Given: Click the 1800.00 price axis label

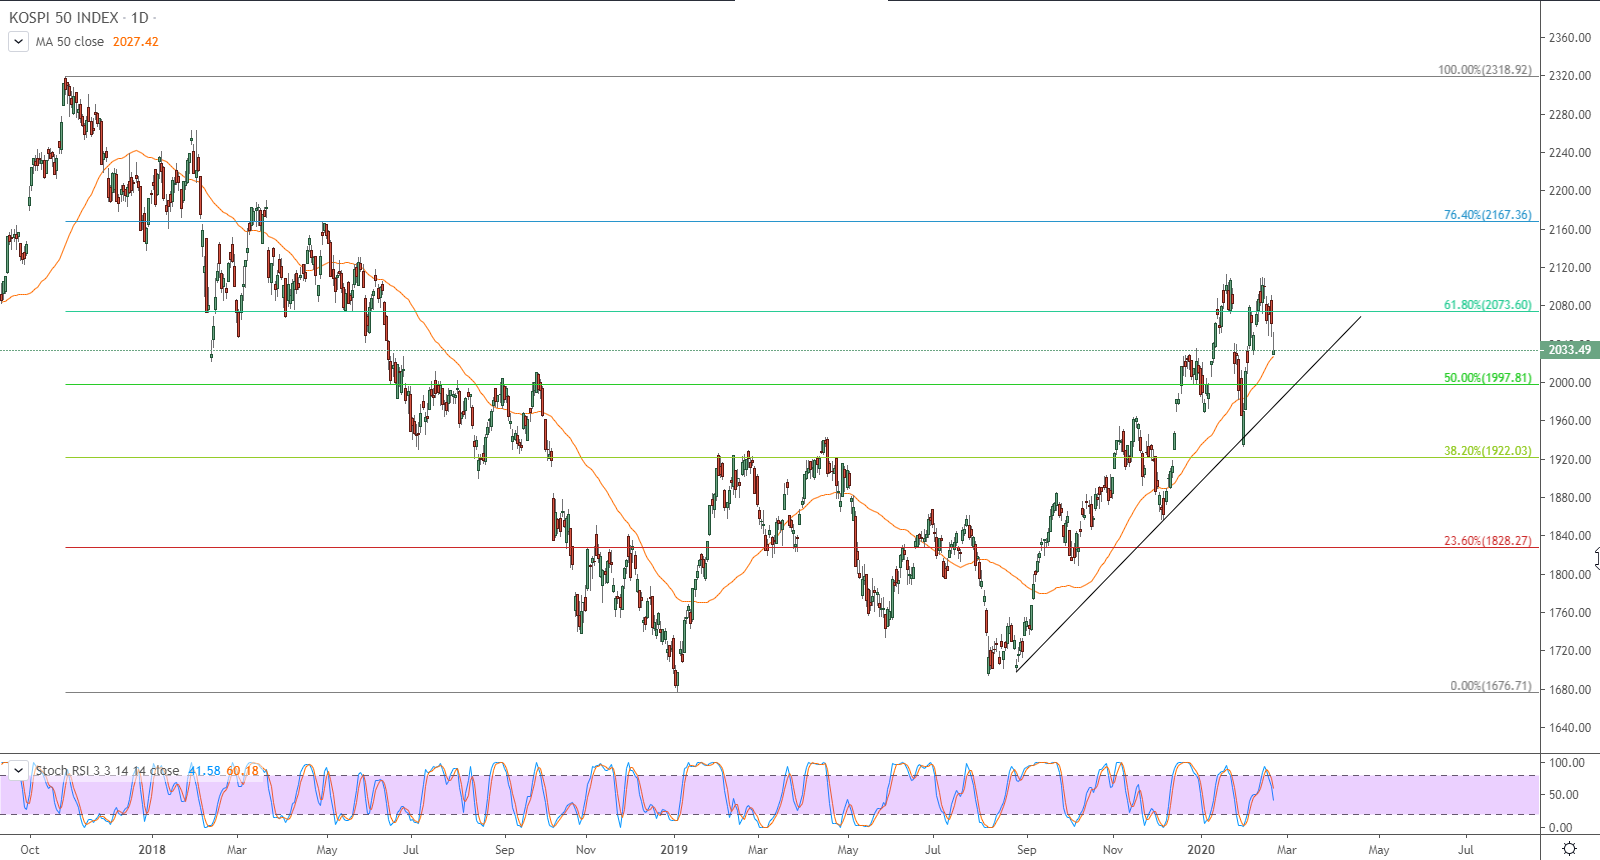Looking at the screenshot, I should pos(1569,575).
